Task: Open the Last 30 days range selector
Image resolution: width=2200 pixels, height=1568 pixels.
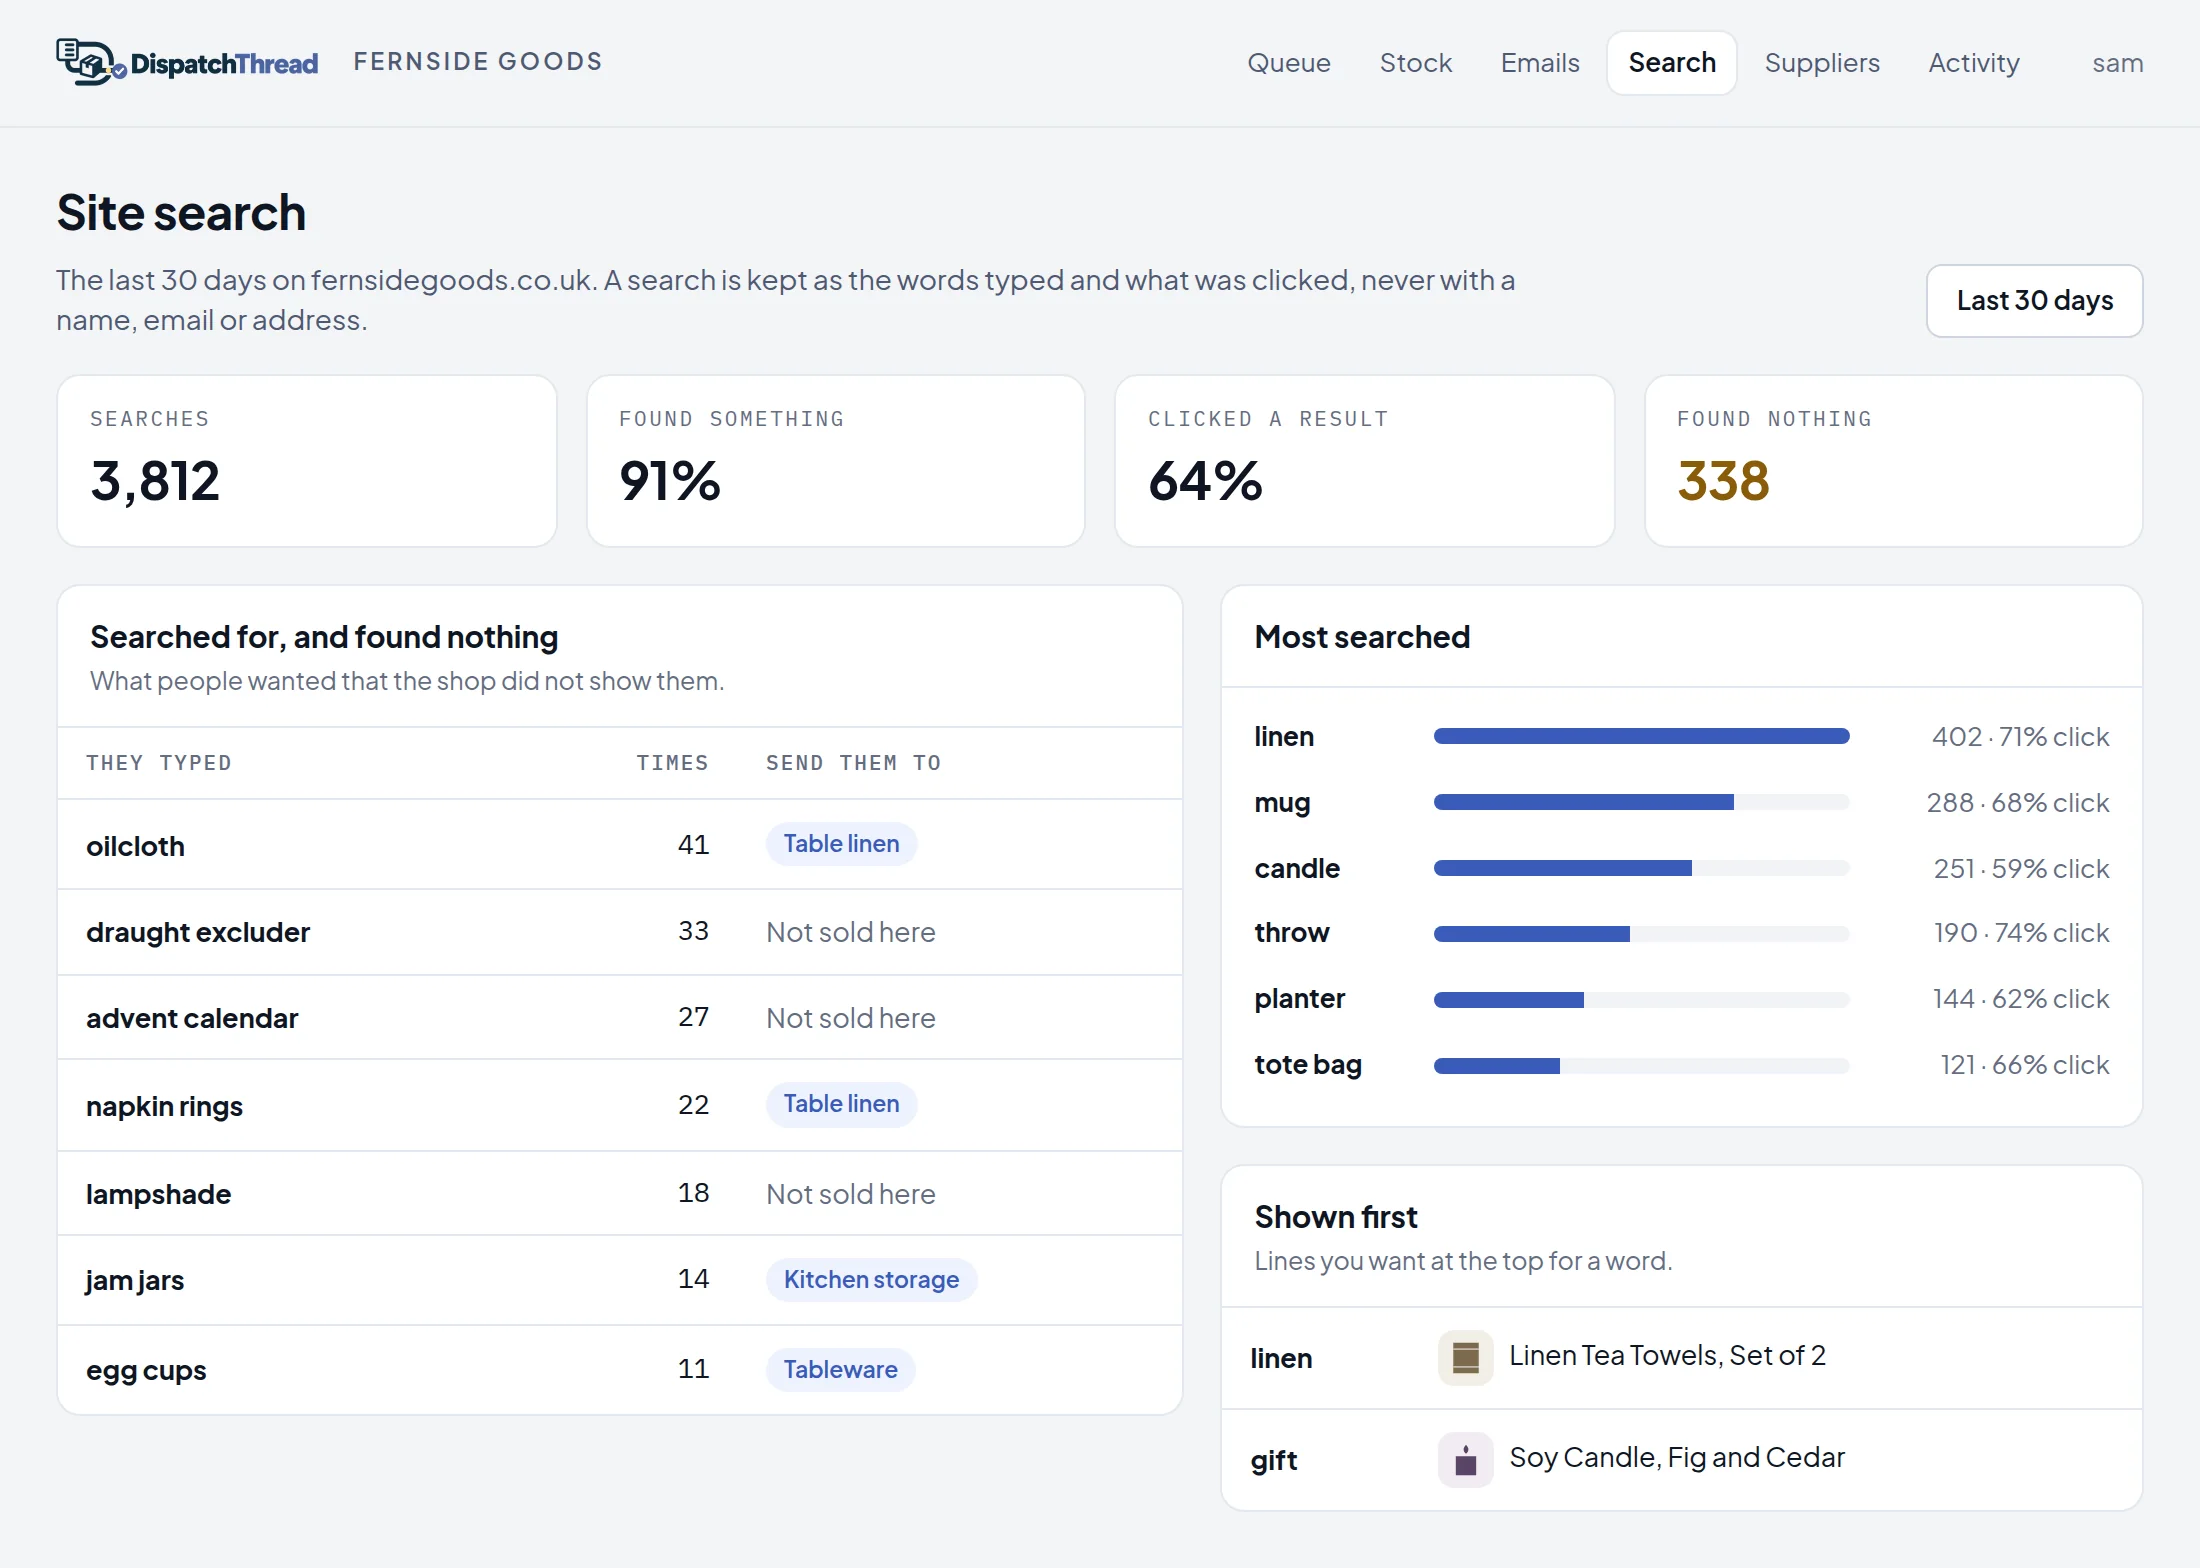Action: click(x=2034, y=300)
